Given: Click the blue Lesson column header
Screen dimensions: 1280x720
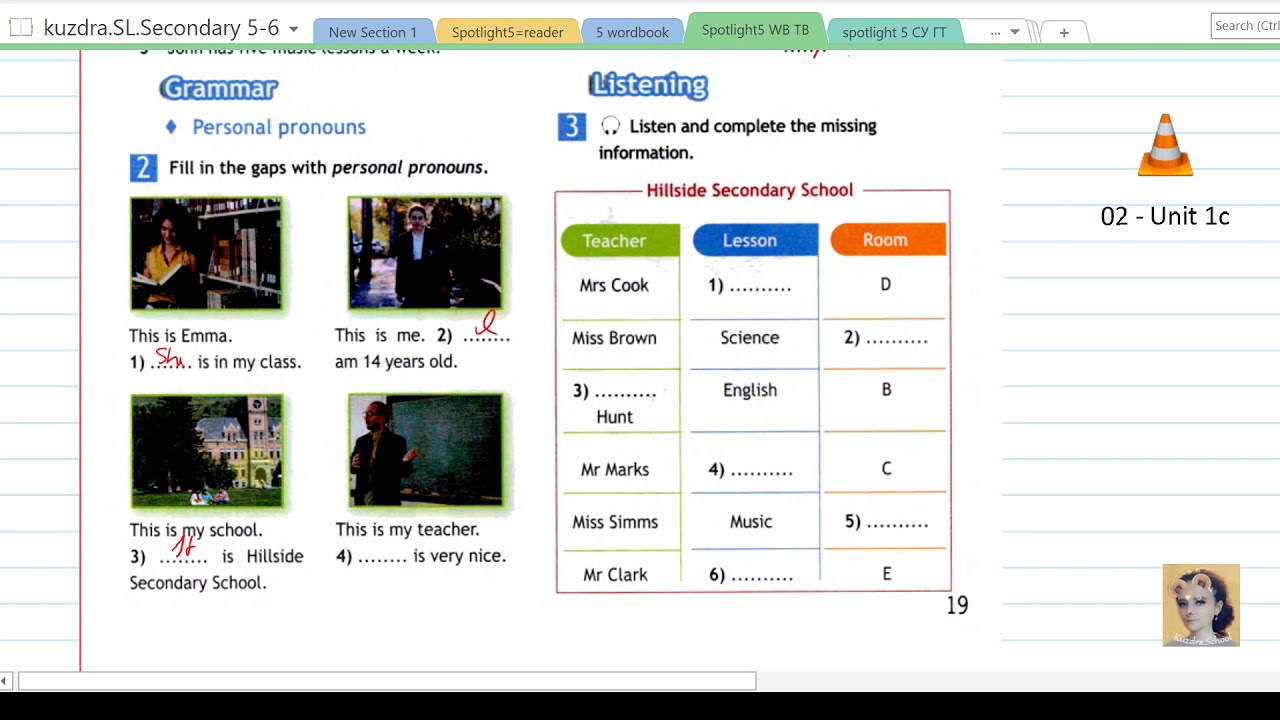Looking at the screenshot, I should tap(755, 240).
